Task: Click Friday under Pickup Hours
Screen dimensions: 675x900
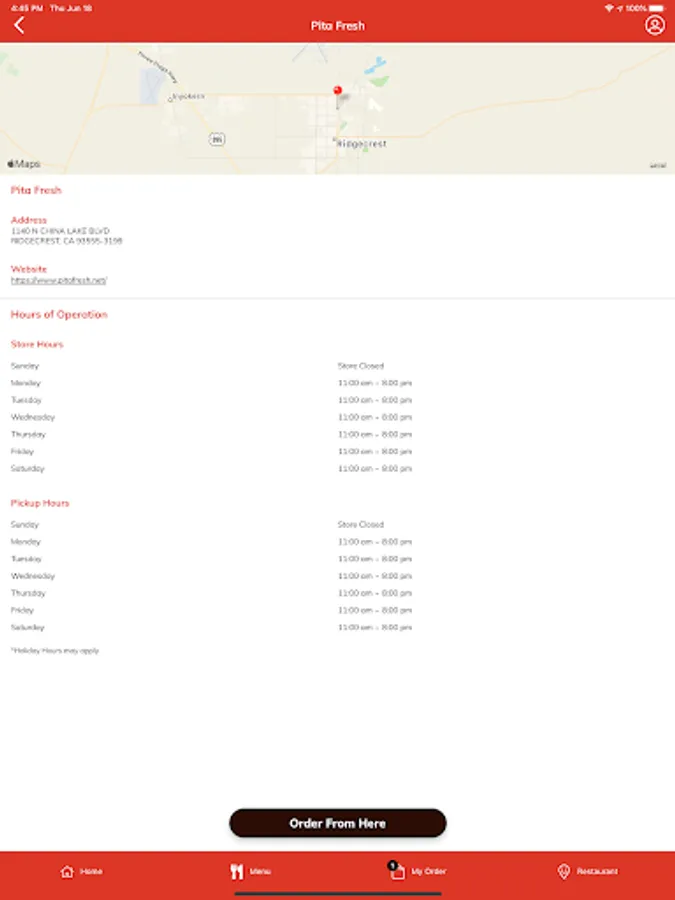Action: [22, 611]
